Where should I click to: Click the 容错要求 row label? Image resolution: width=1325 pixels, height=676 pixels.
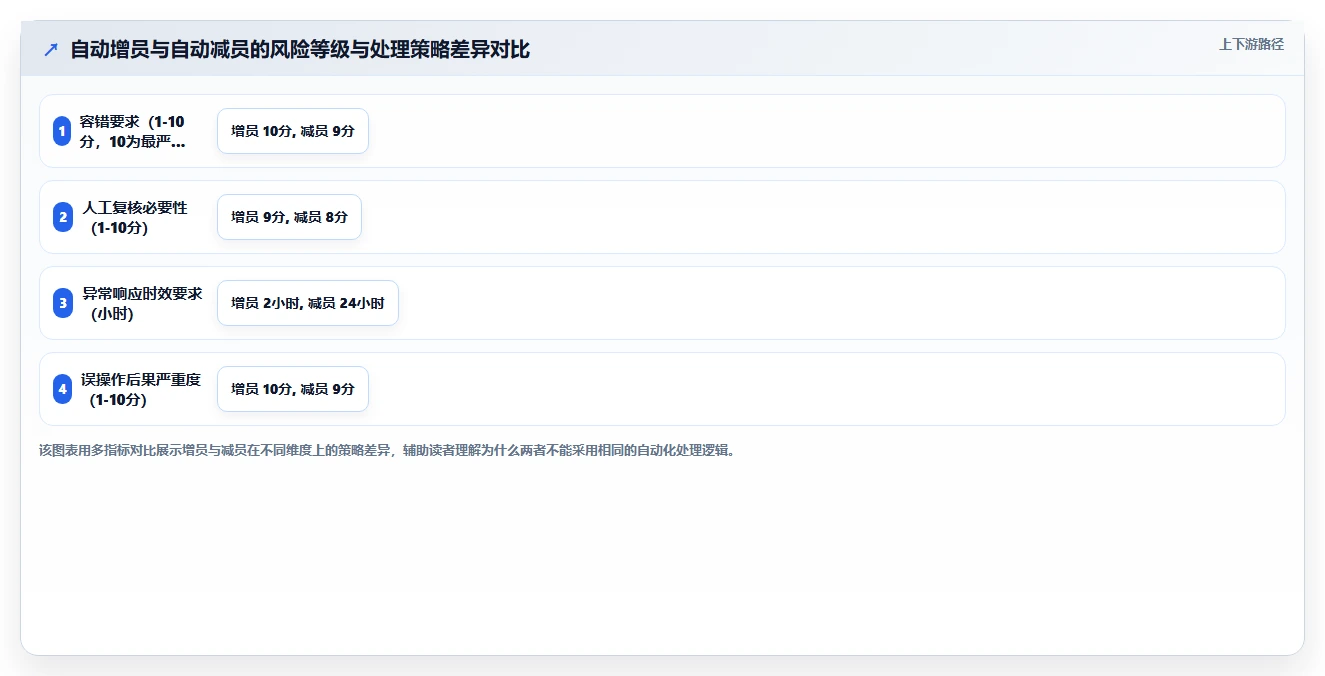(133, 131)
